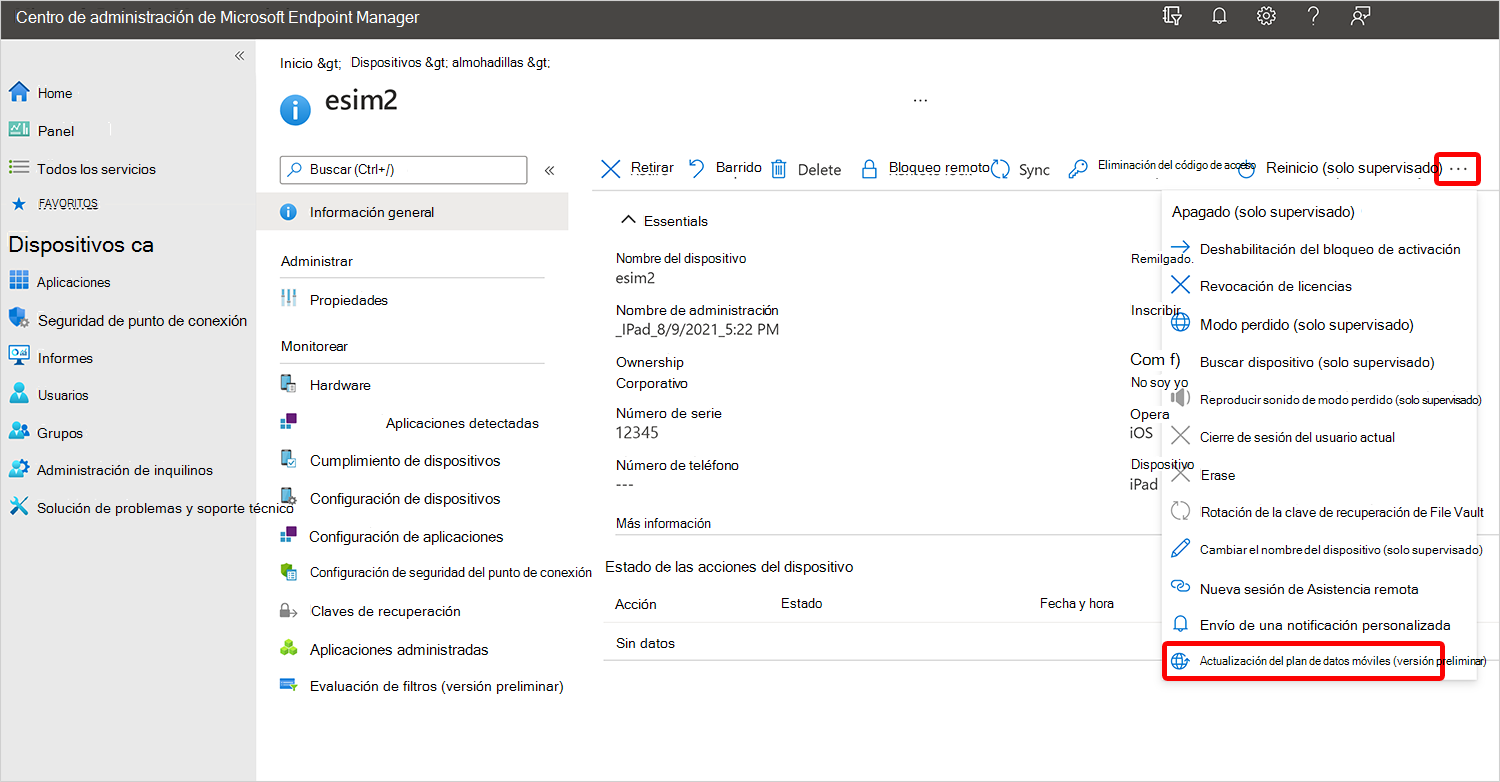Click the Retirar toolbar action

pyautogui.click(x=637, y=169)
